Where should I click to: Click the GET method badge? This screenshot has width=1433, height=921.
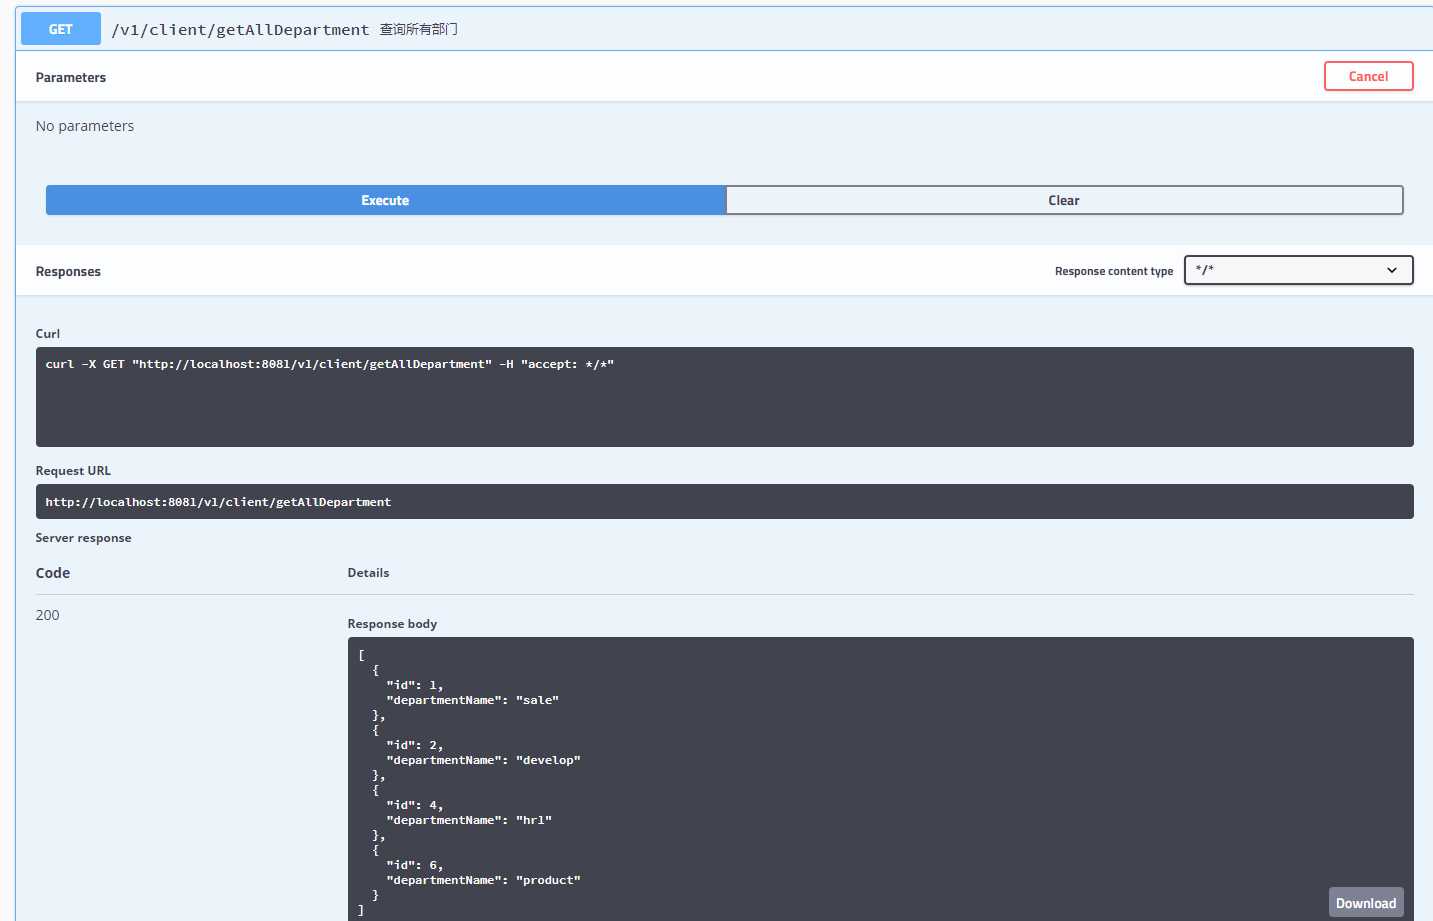tap(61, 29)
